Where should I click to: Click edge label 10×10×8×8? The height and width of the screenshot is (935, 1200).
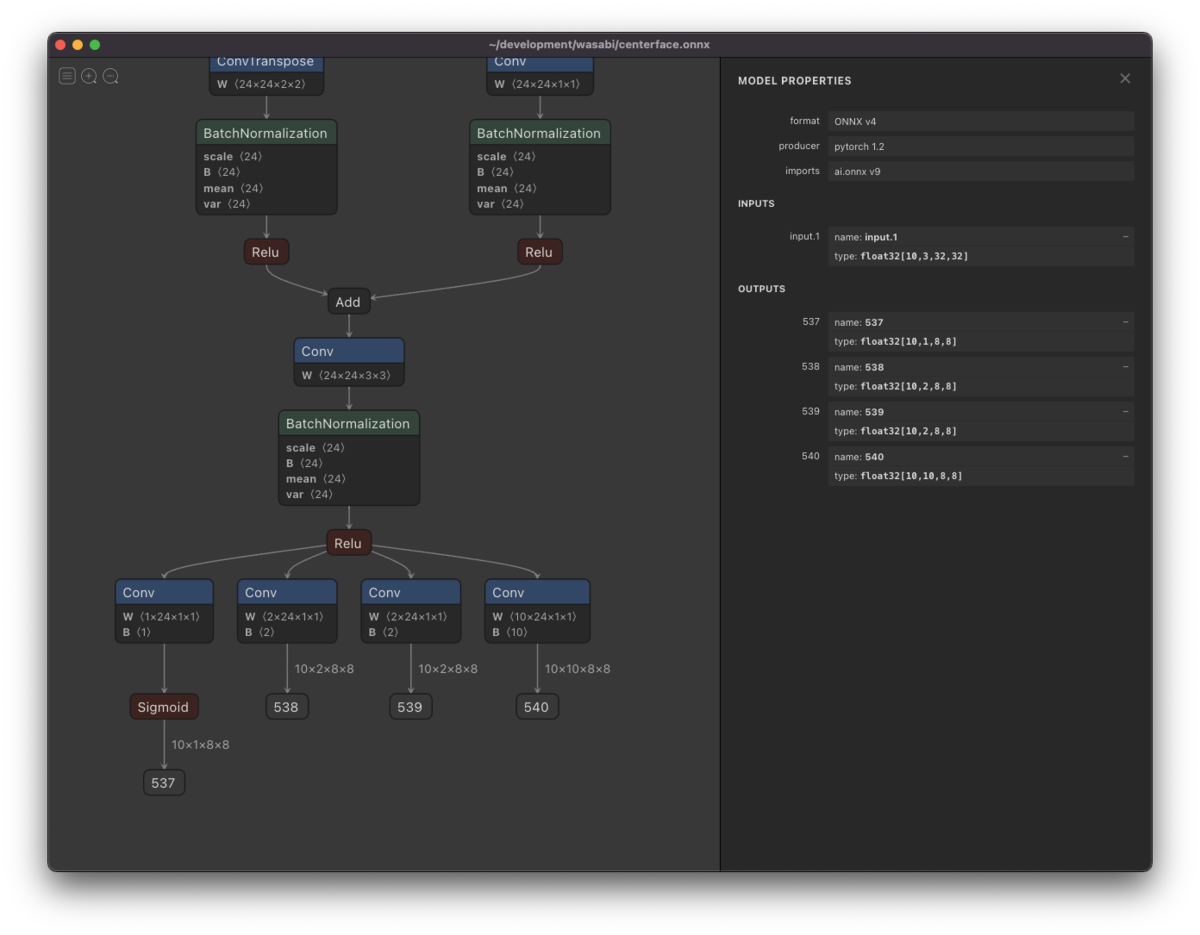click(577, 669)
